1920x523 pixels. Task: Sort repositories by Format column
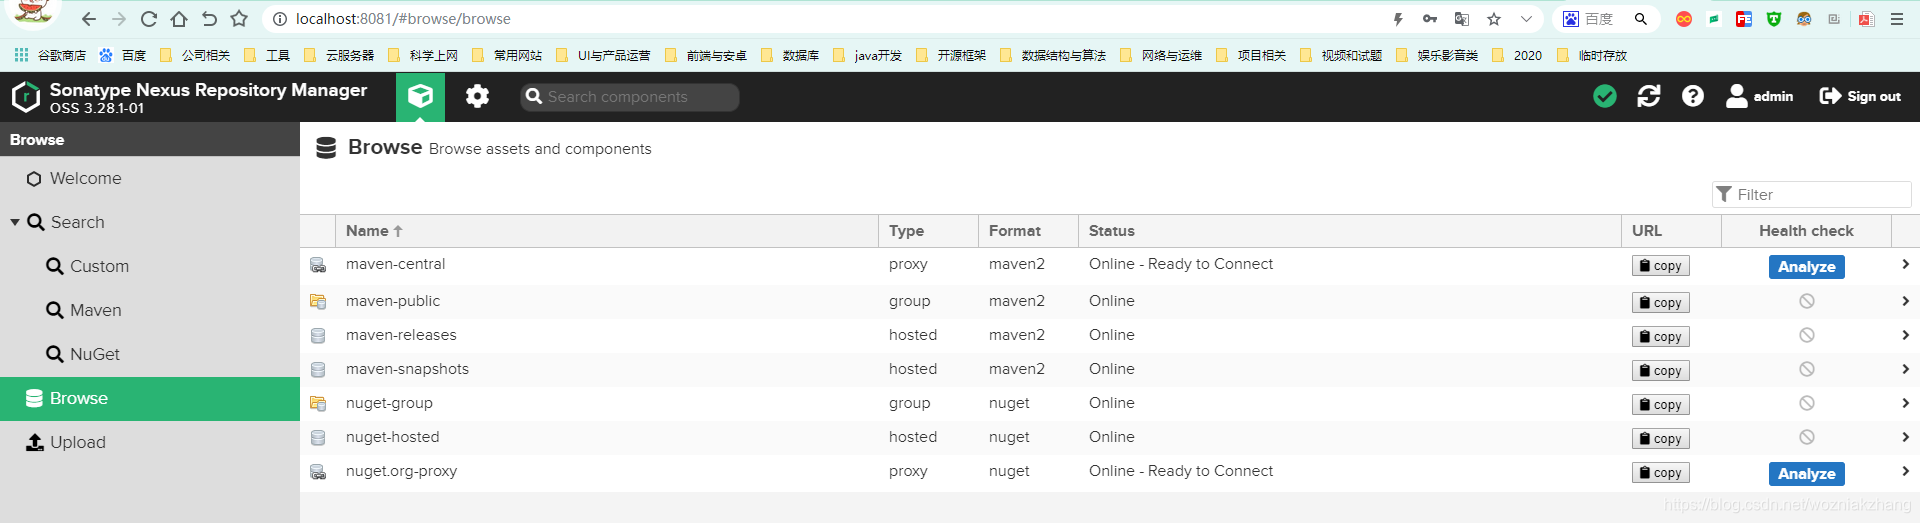(1028, 231)
